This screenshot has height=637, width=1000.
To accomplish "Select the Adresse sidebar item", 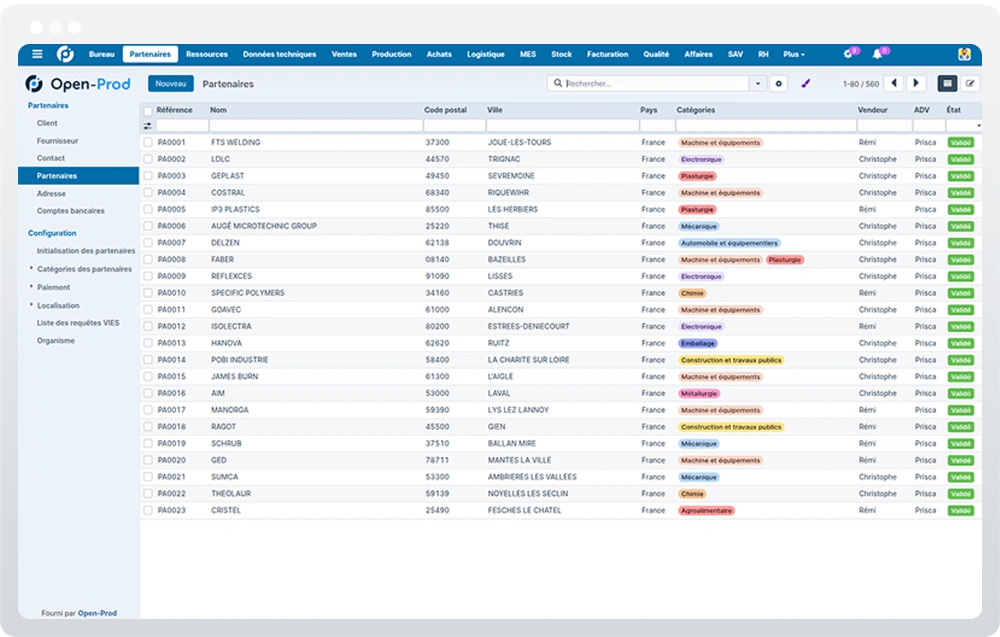I will pos(51,194).
